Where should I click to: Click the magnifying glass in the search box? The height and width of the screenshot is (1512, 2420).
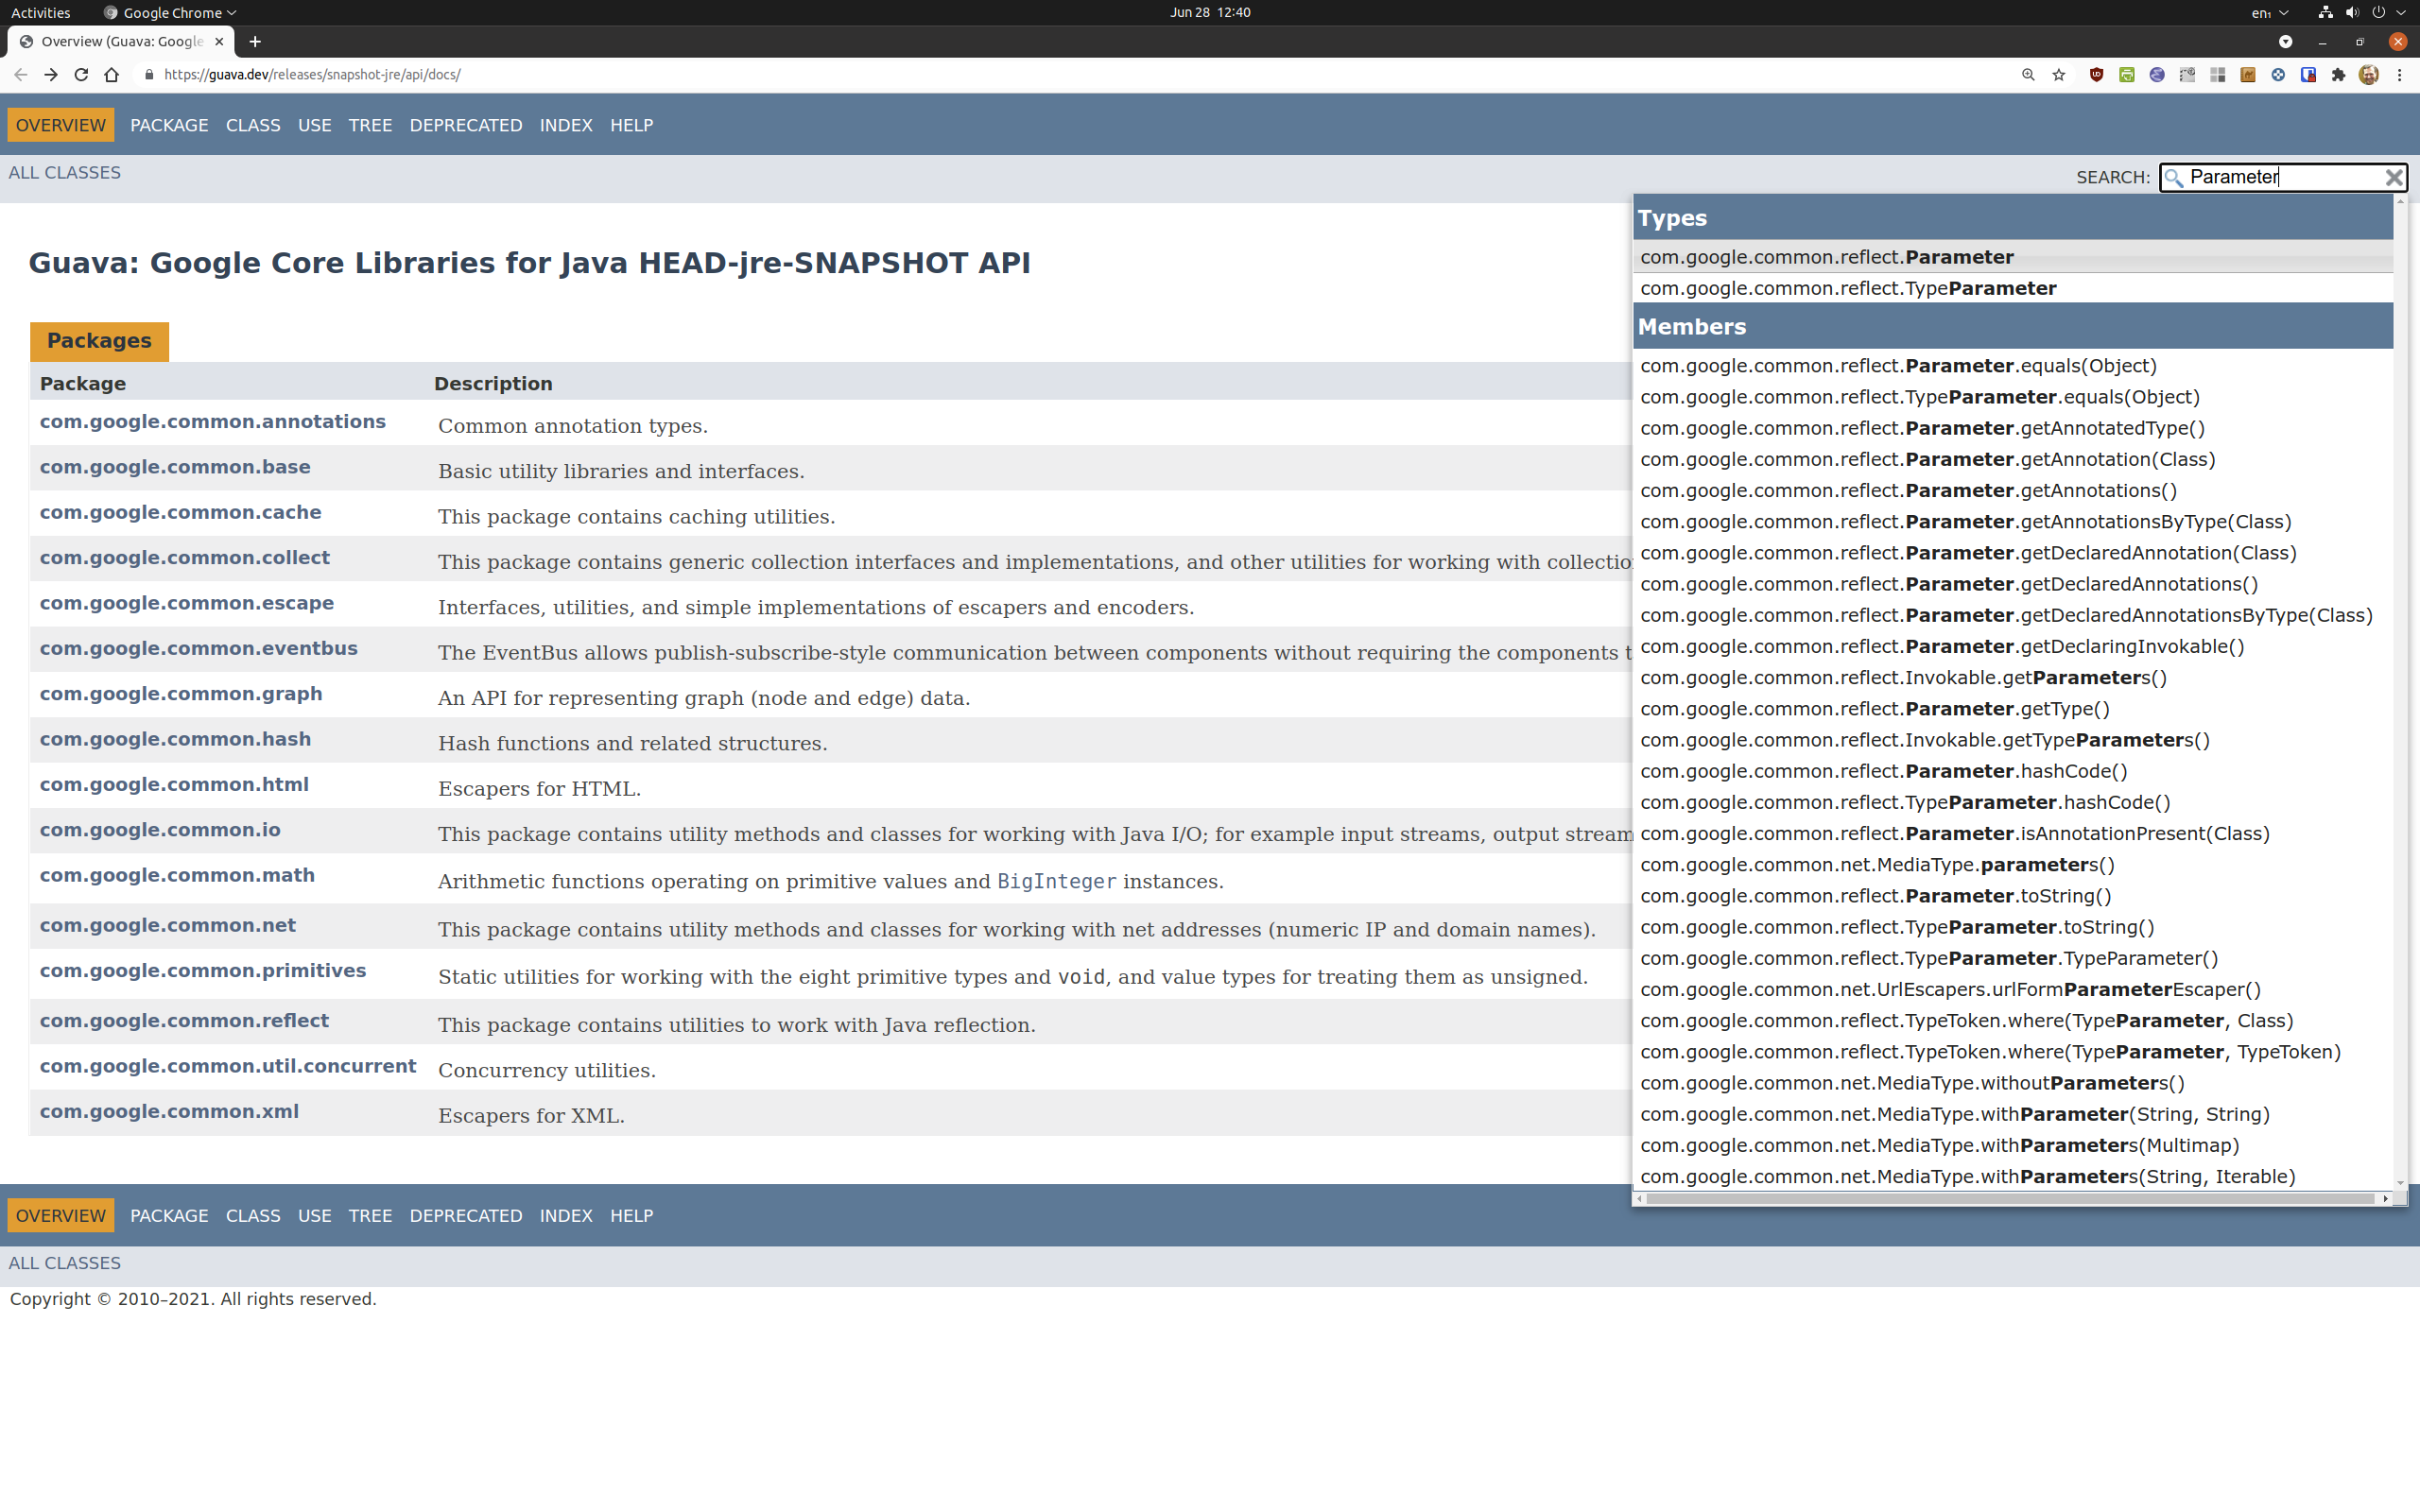(x=2176, y=177)
